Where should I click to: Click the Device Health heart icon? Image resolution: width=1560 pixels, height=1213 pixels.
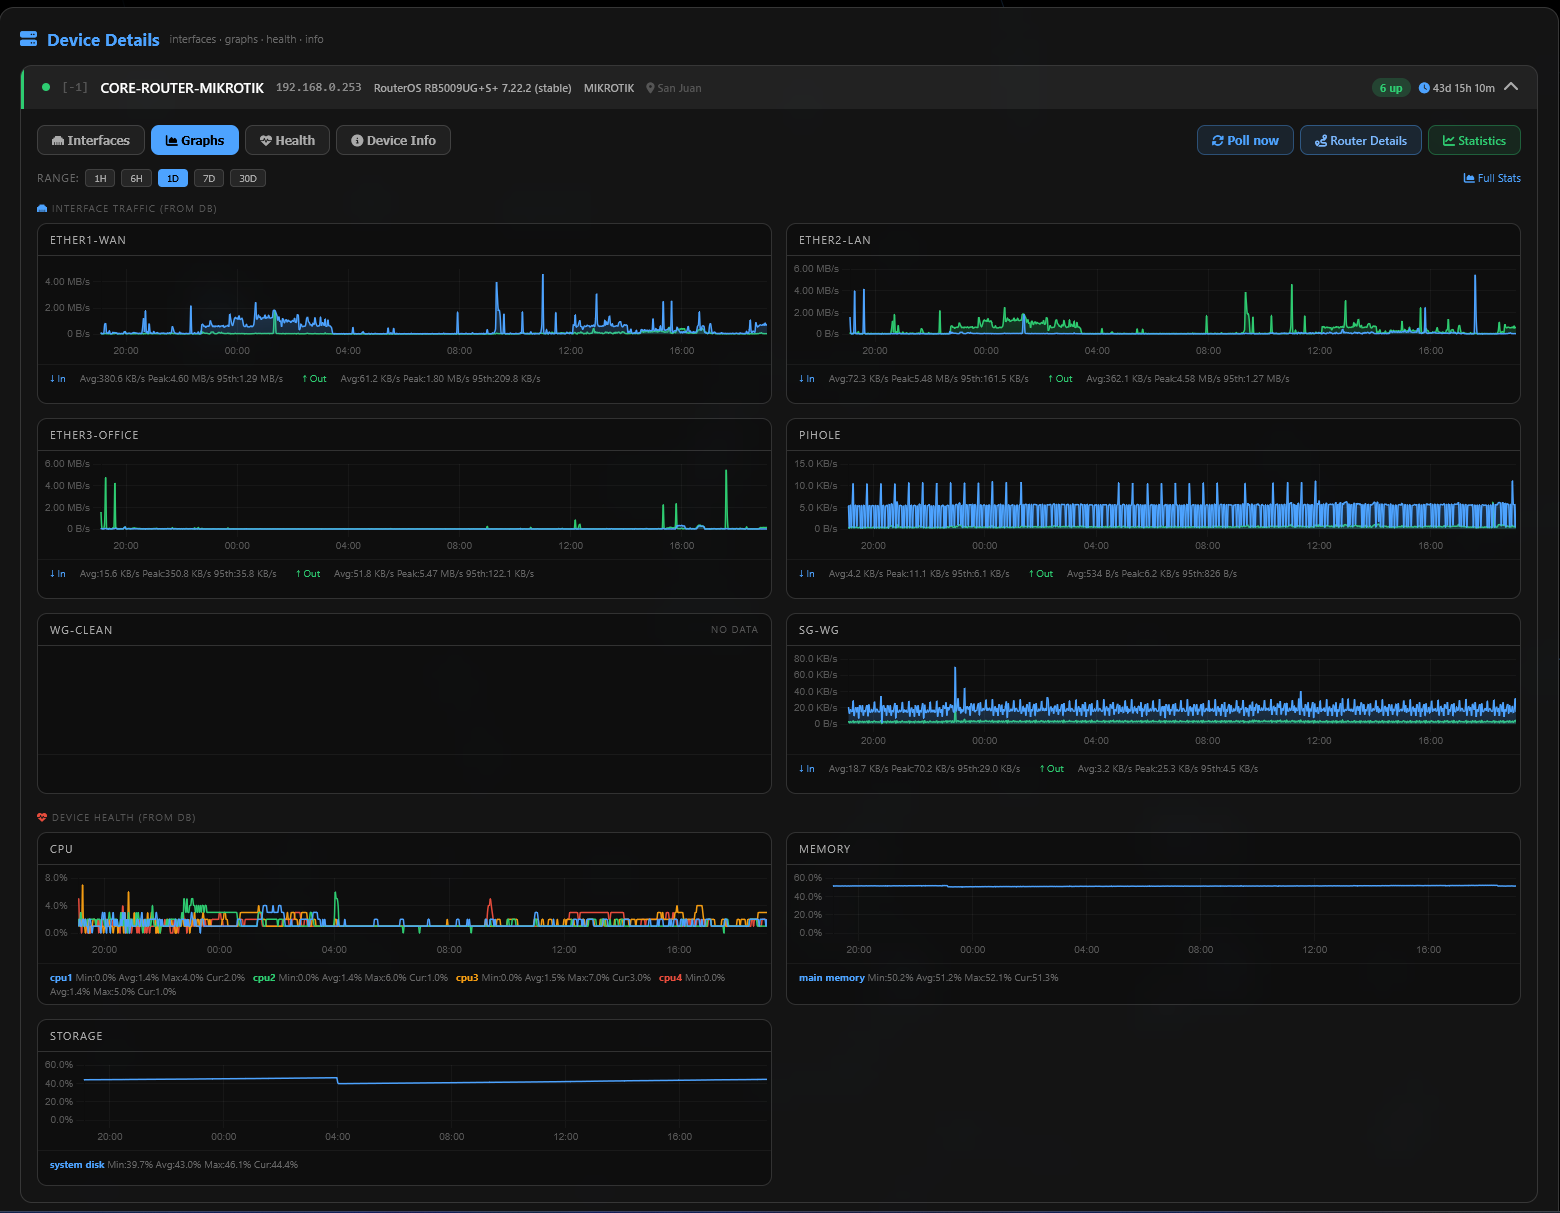pos(42,817)
